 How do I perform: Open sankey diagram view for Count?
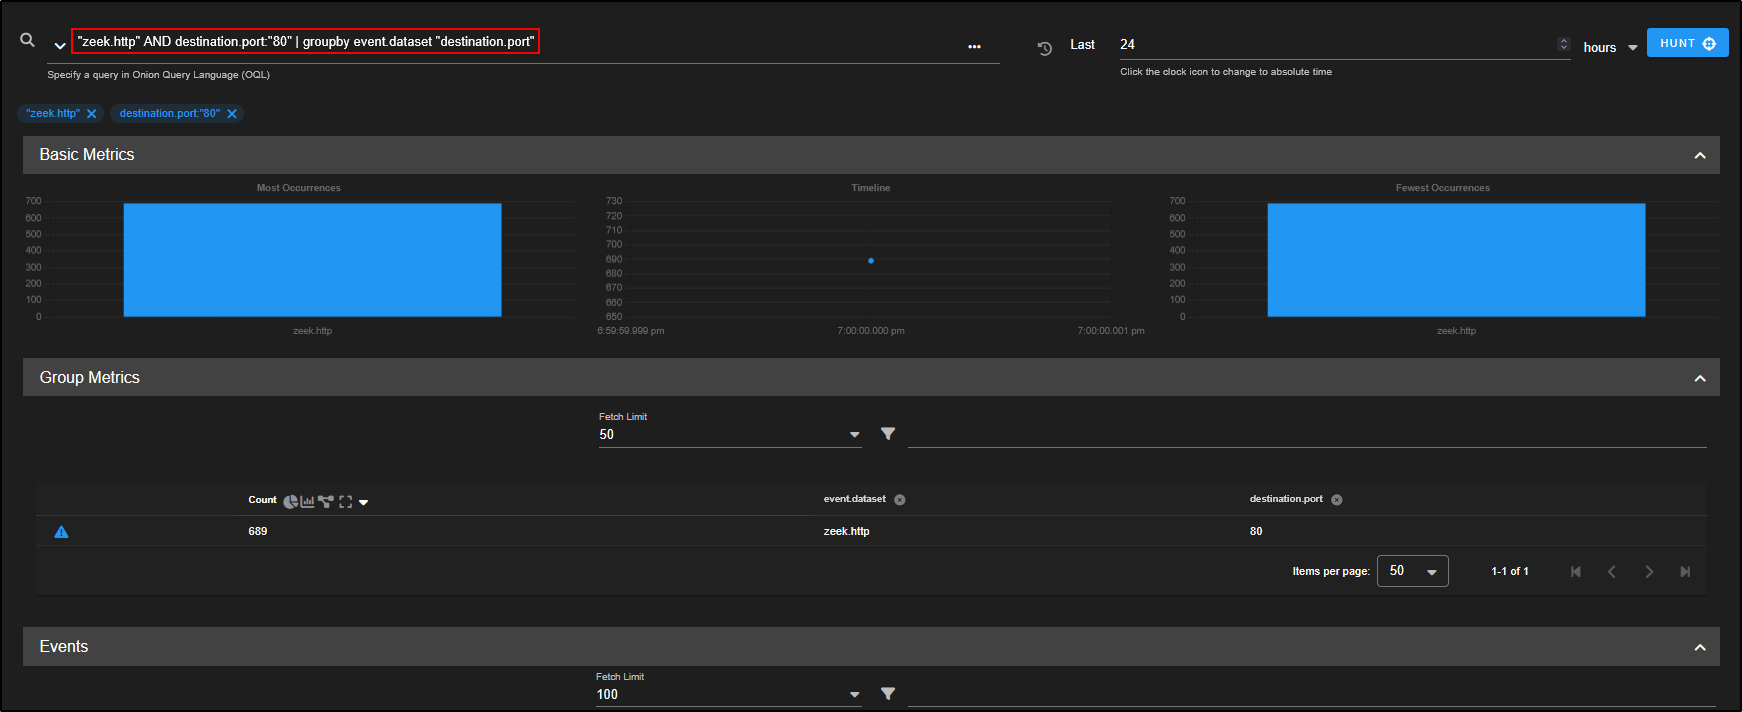pos(326,502)
